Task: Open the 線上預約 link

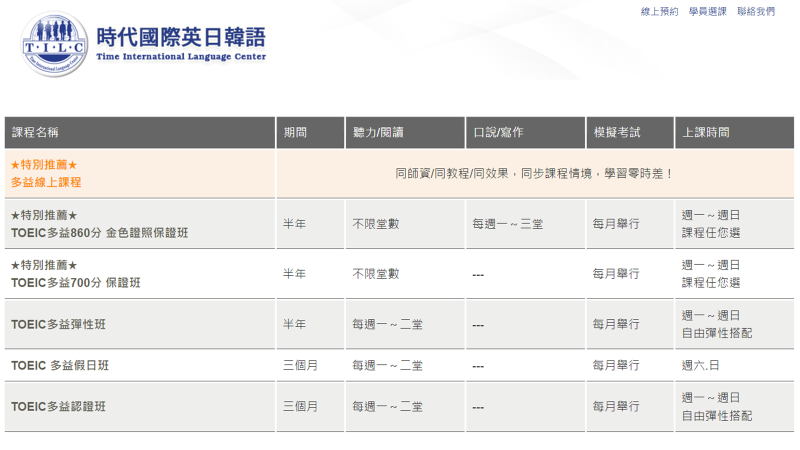Action: [x=659, y=12]
